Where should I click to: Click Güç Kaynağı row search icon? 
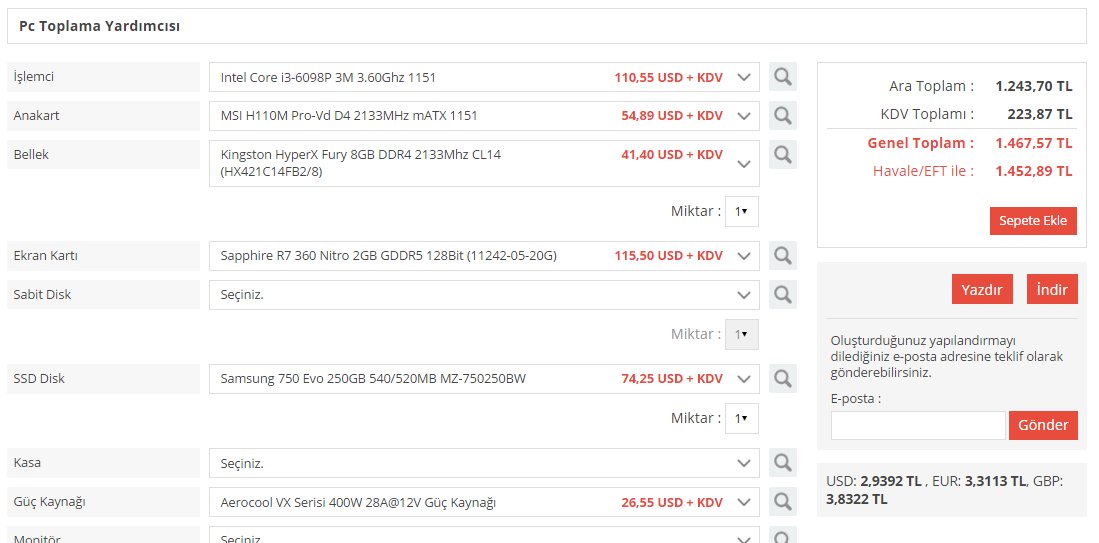click(x=782, y=502)
